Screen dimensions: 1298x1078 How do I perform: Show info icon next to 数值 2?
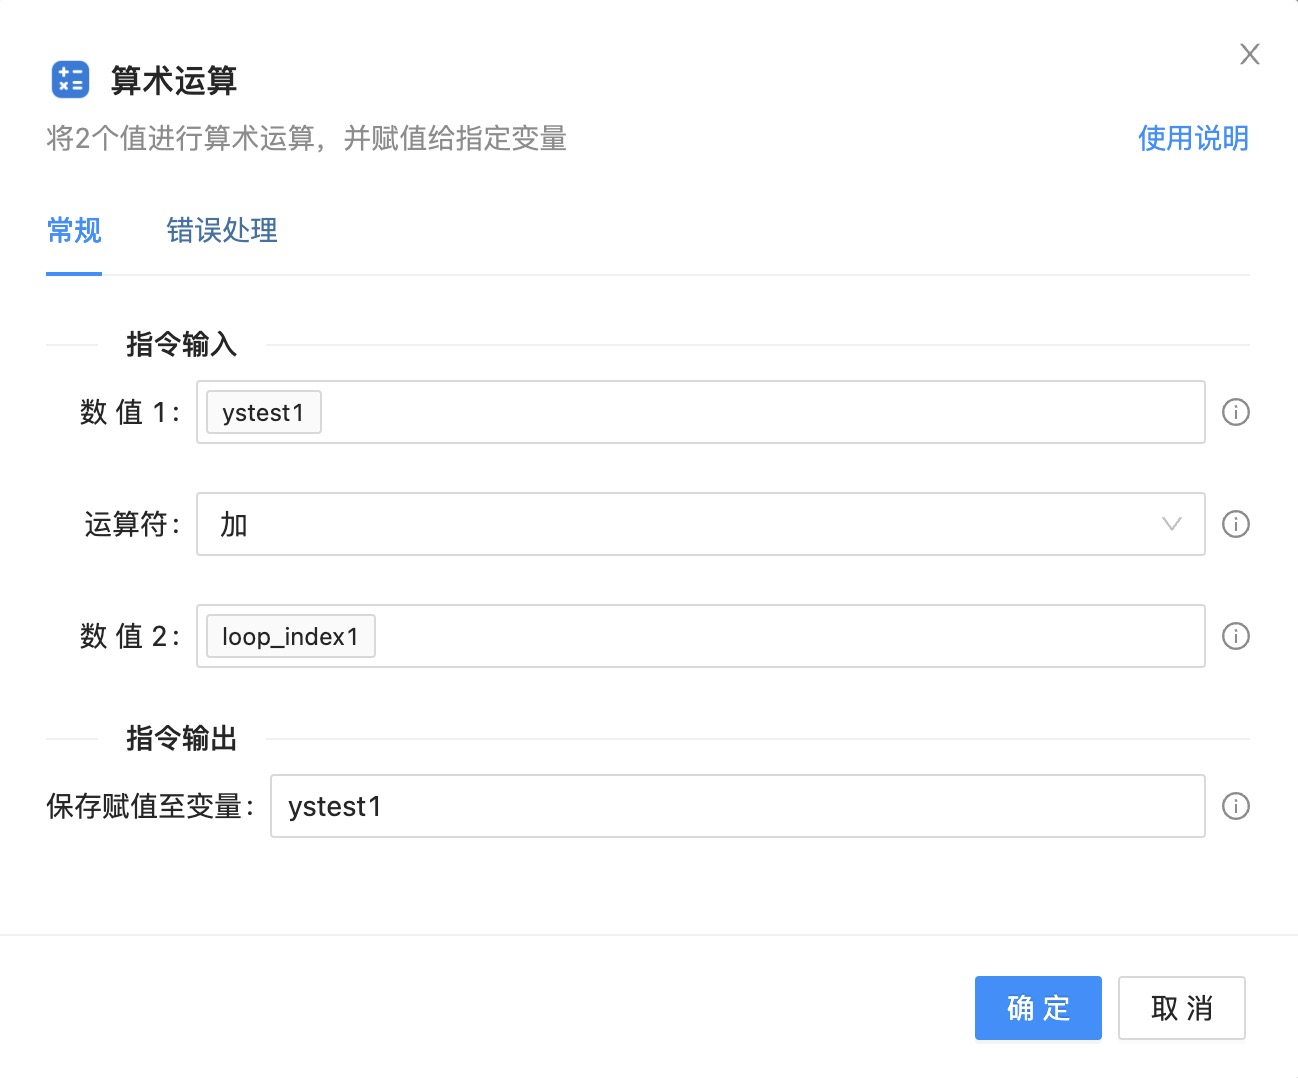[x=1235, y=636]
